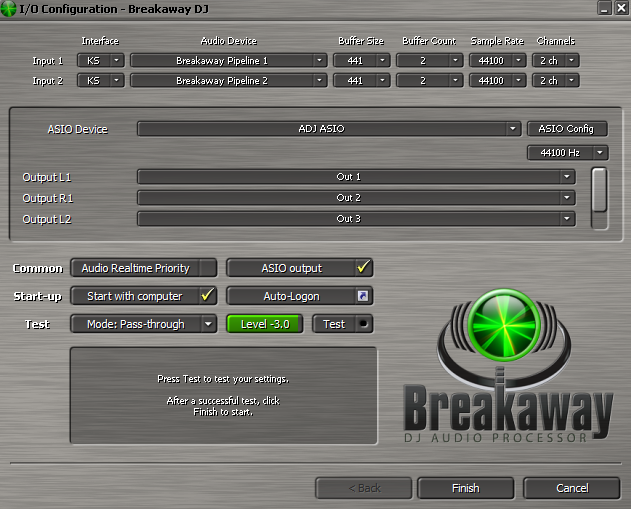This screenshot has height=509, width=631.
Task: Click the Finish button
Action: point(466,488)
